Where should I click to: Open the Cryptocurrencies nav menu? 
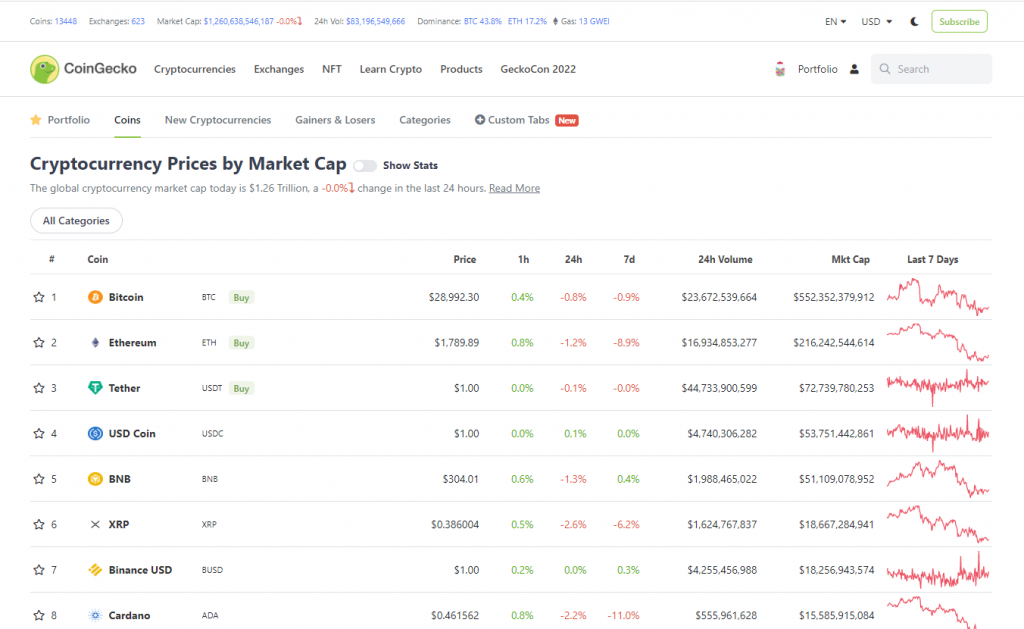195,69
